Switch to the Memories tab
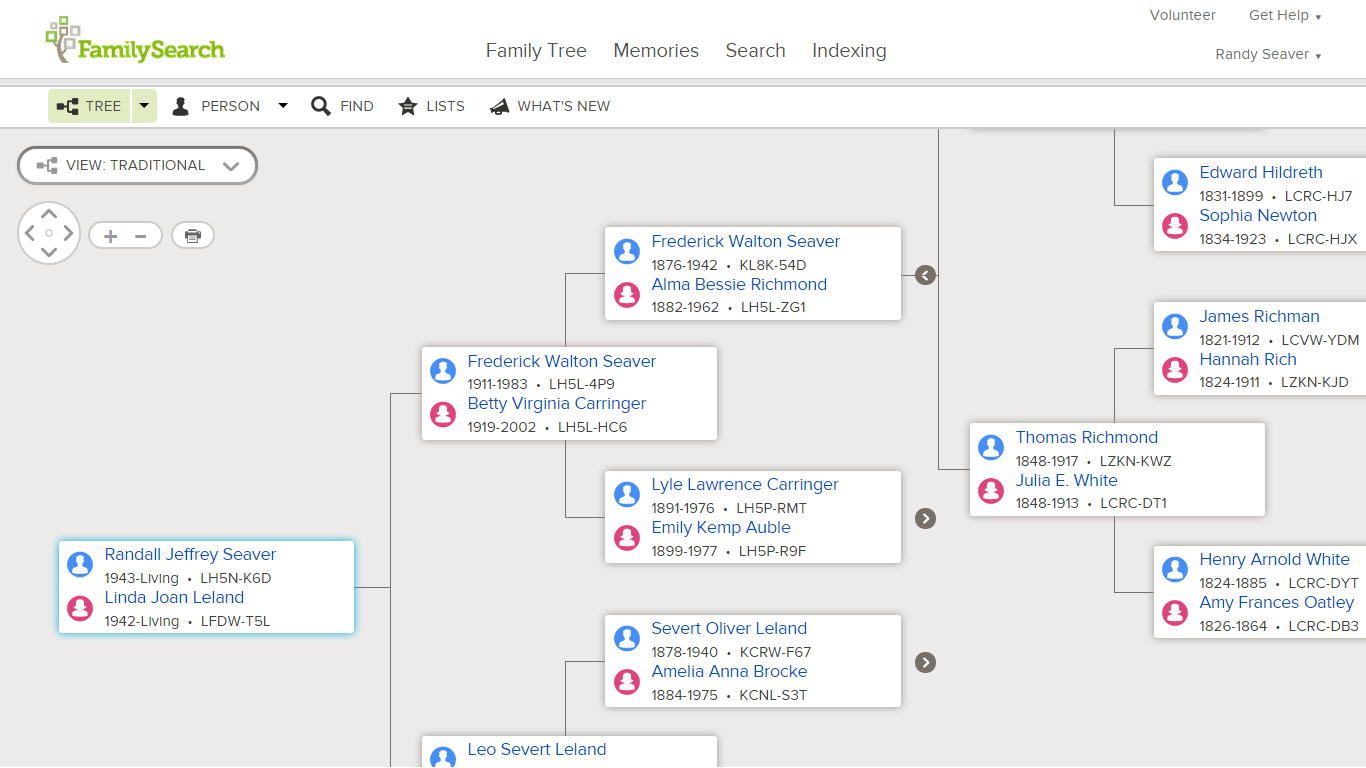This screenshot has height=768, width=1366. click(655, 50)
